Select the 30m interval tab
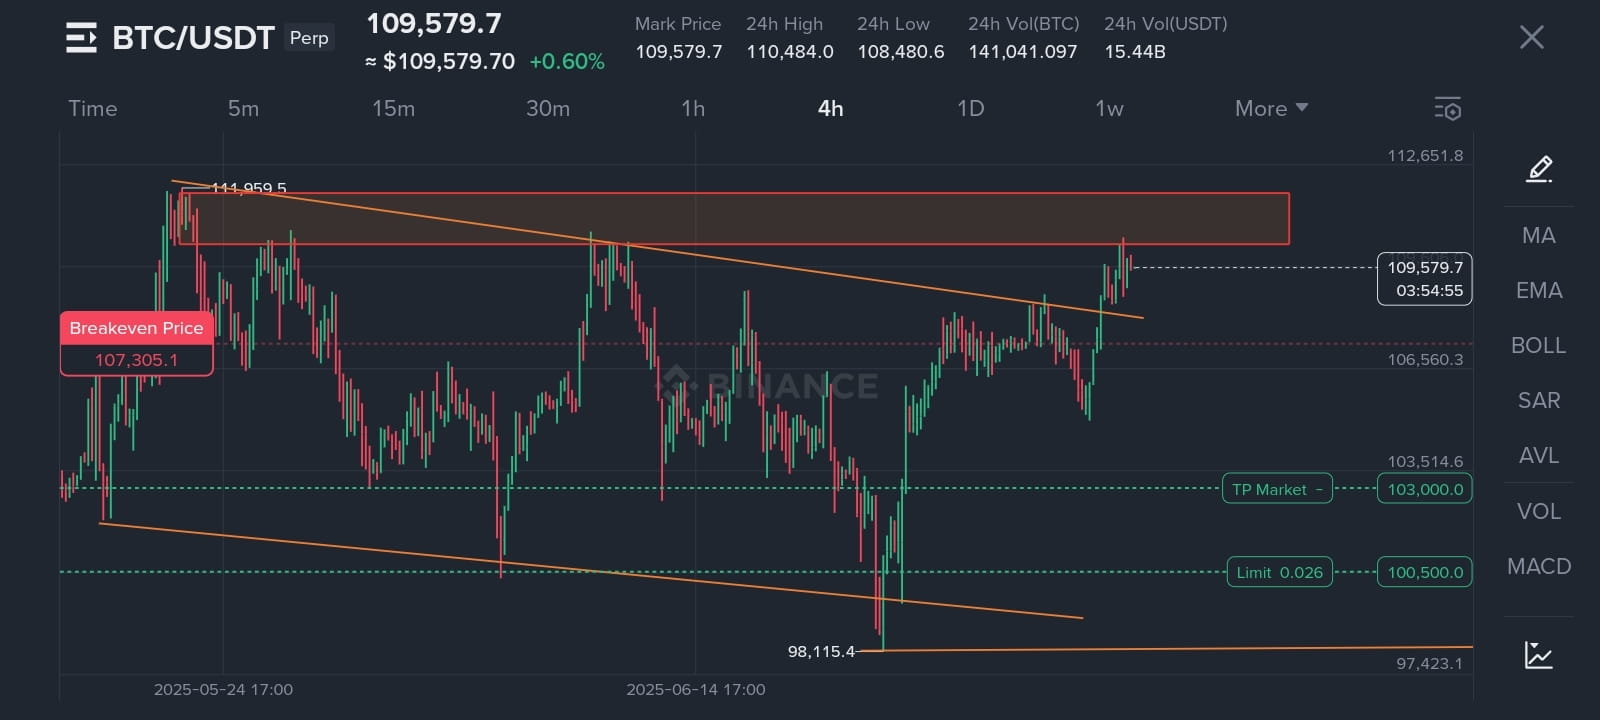 [548, 108]
